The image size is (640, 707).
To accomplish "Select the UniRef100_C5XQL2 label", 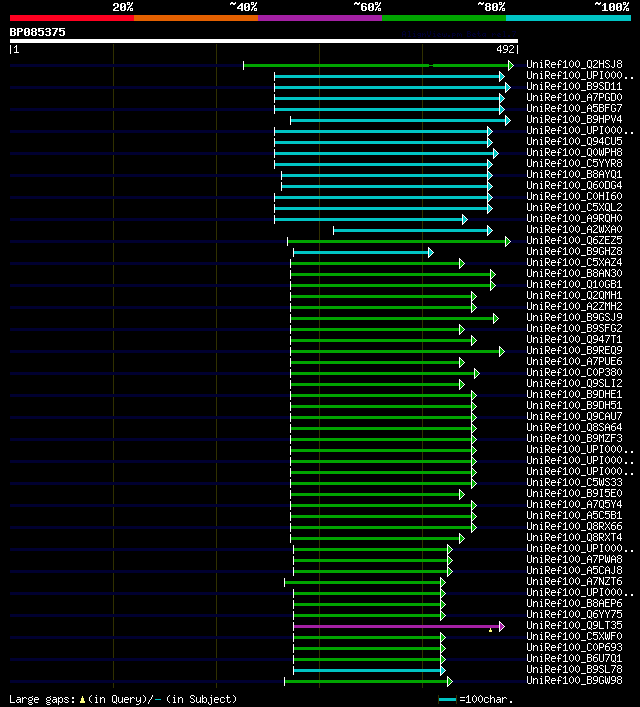I will (574, 207).
